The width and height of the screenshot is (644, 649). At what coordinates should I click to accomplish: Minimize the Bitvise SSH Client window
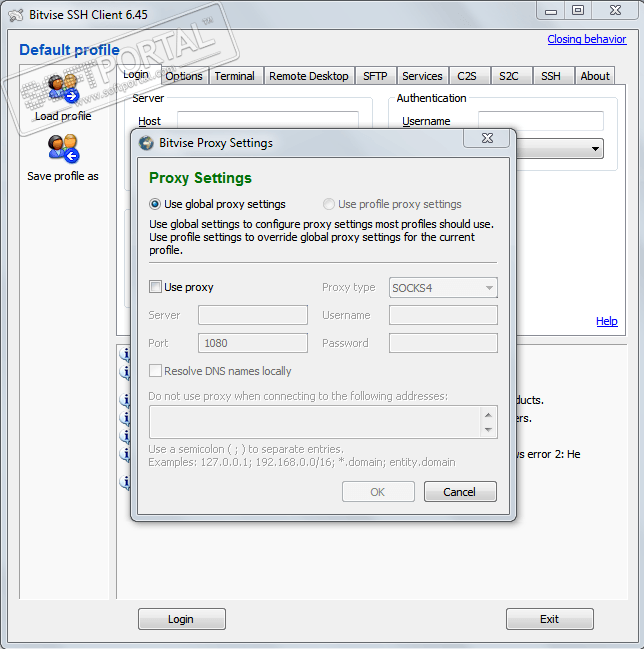(x=551, y=10)
